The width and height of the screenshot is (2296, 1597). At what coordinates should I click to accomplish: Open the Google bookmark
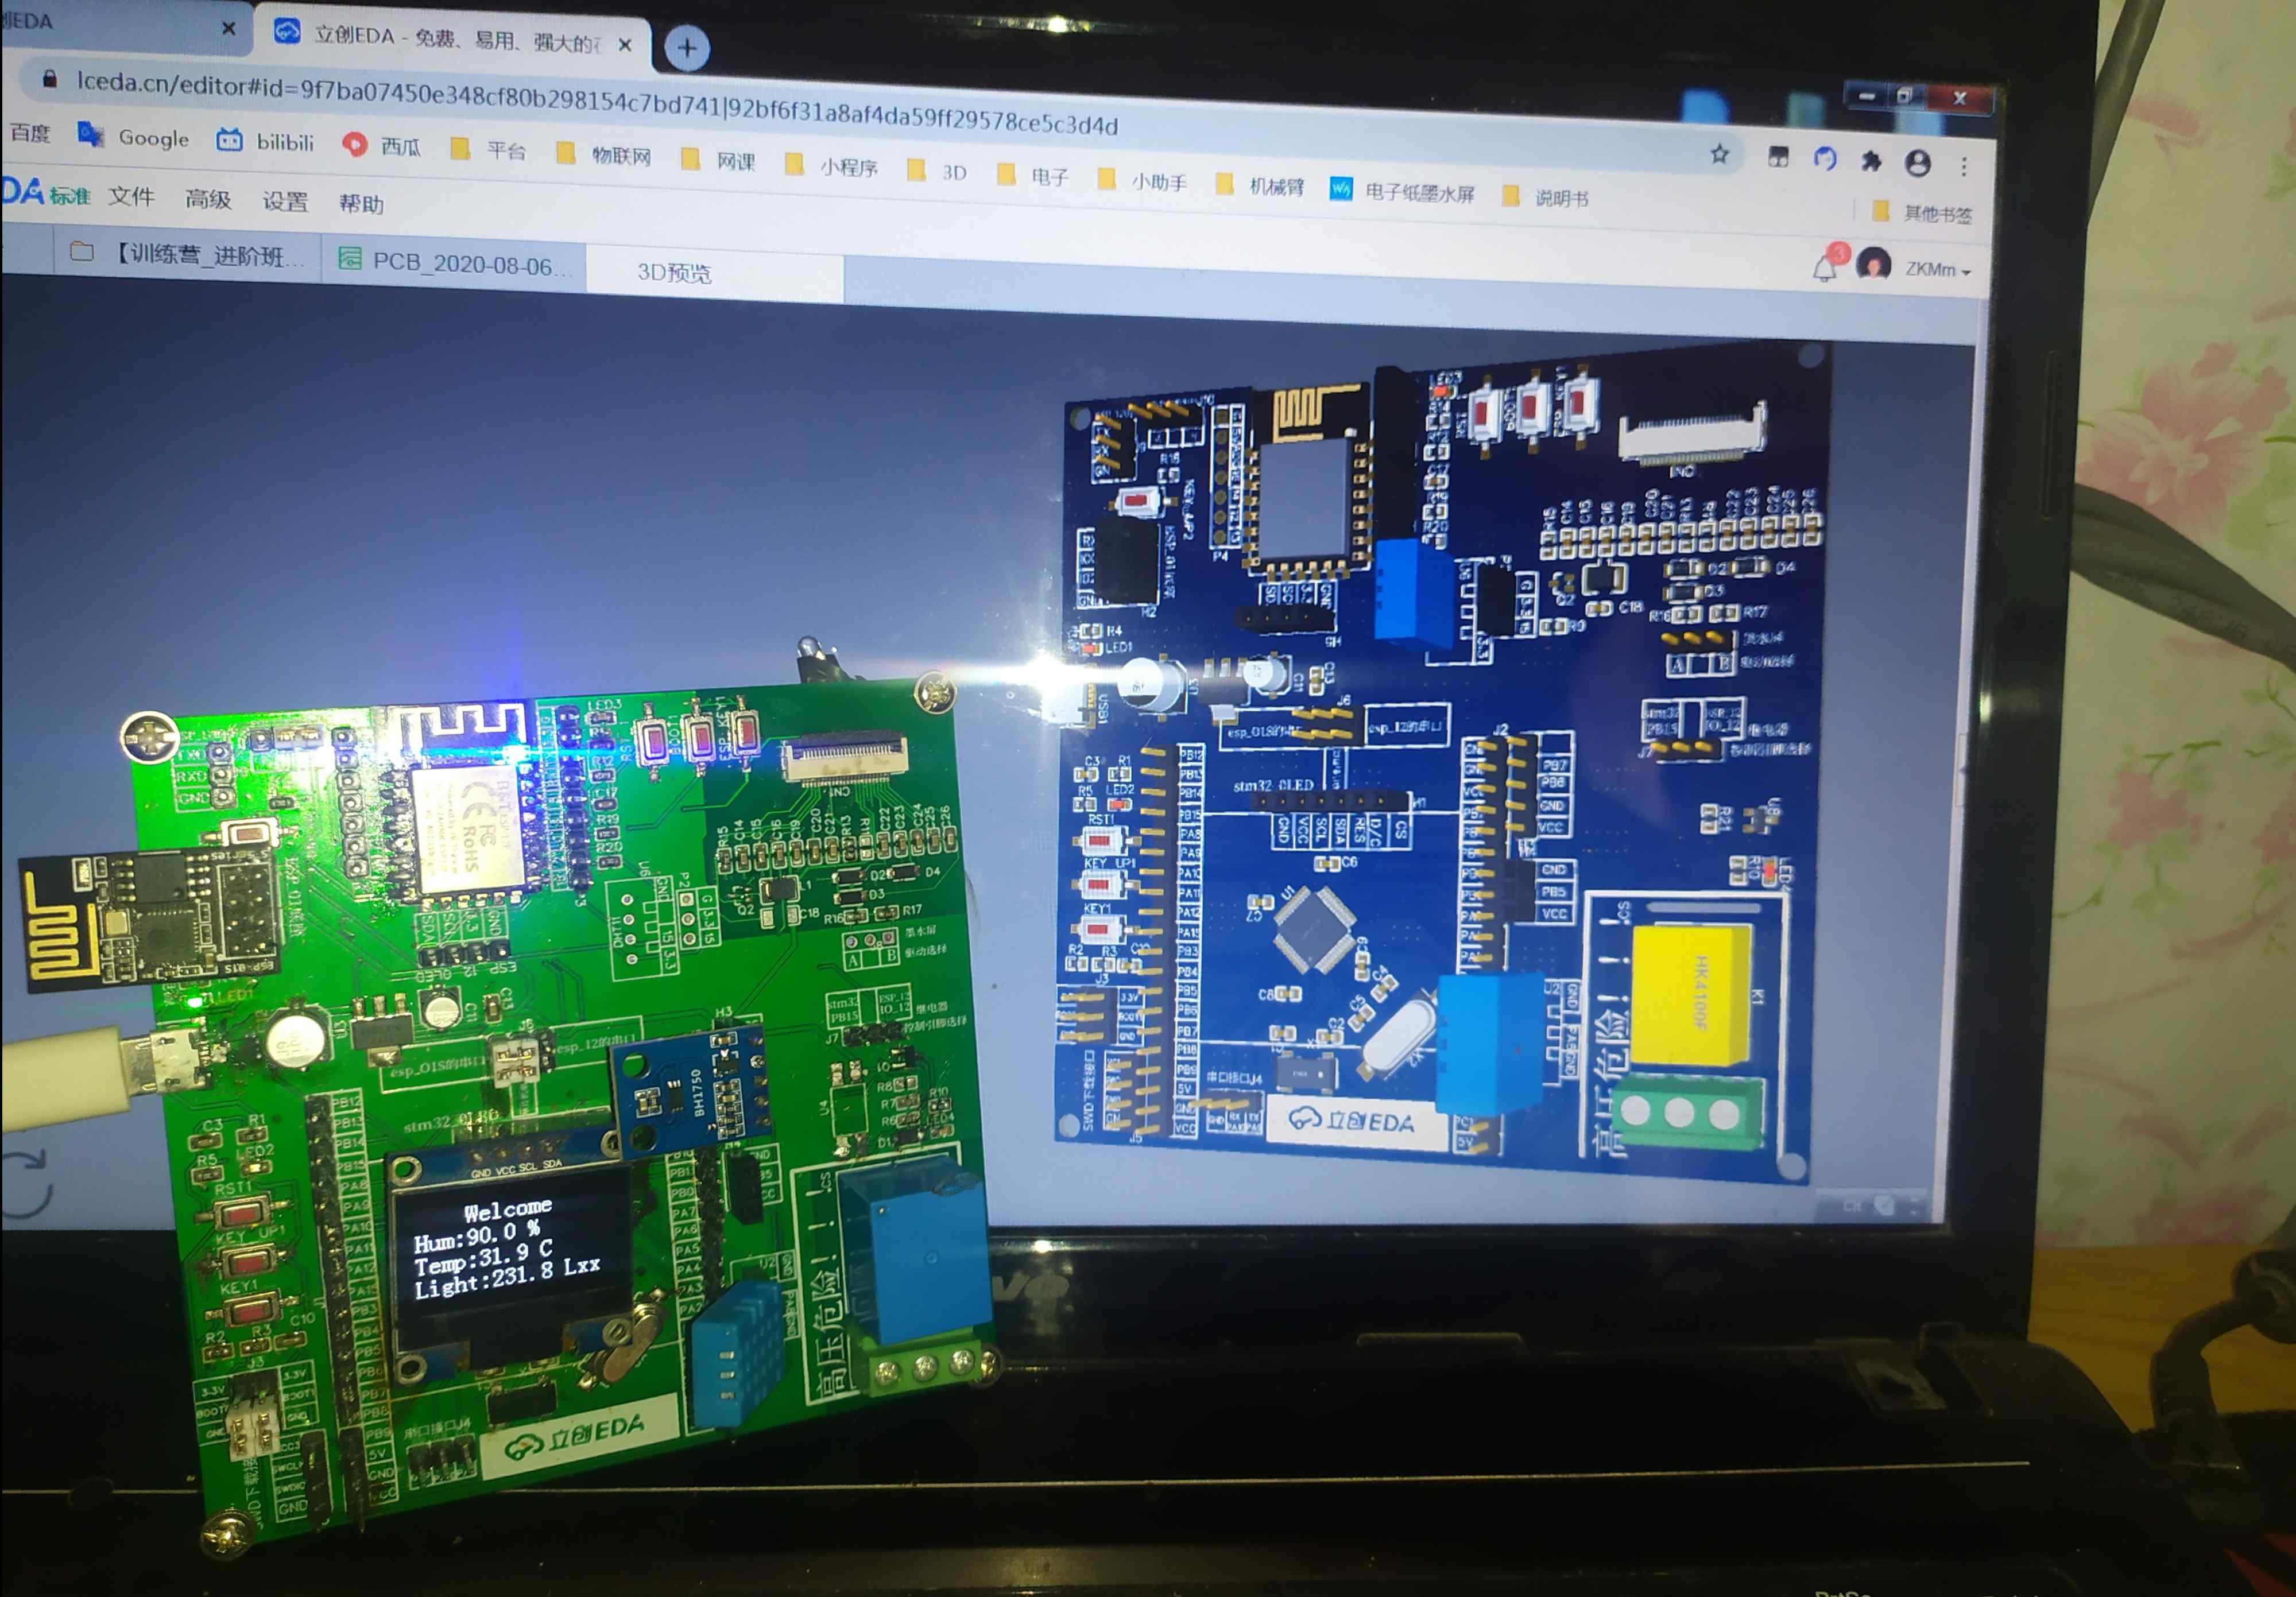click(134, 137)
